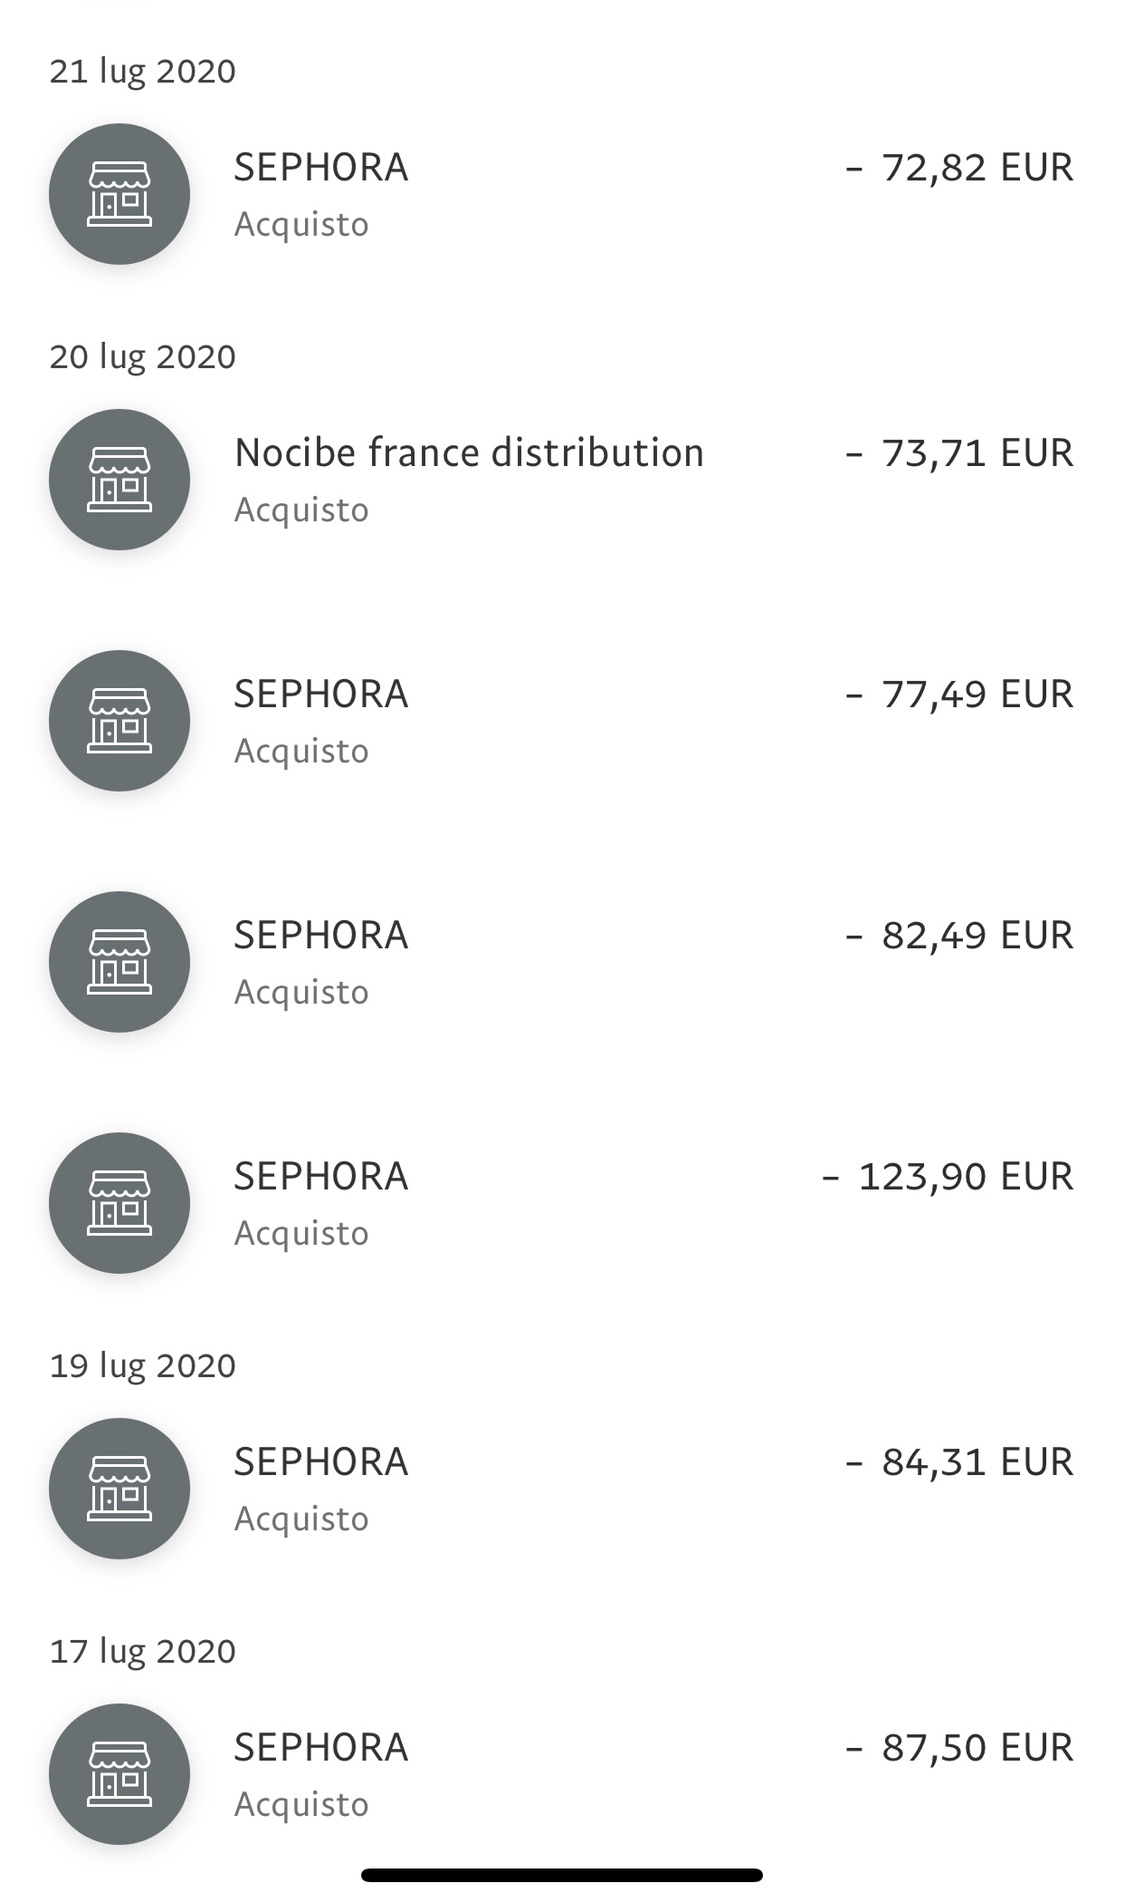The height and width of the screenshot is (1902, 1124).
Task: Open SEPHORA purchase of 77,49 EUR
Action: [x=562, y=721]
